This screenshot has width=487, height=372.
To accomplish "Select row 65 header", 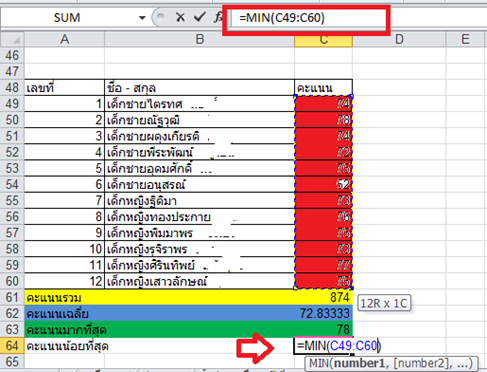I will (x=12, y=362).
